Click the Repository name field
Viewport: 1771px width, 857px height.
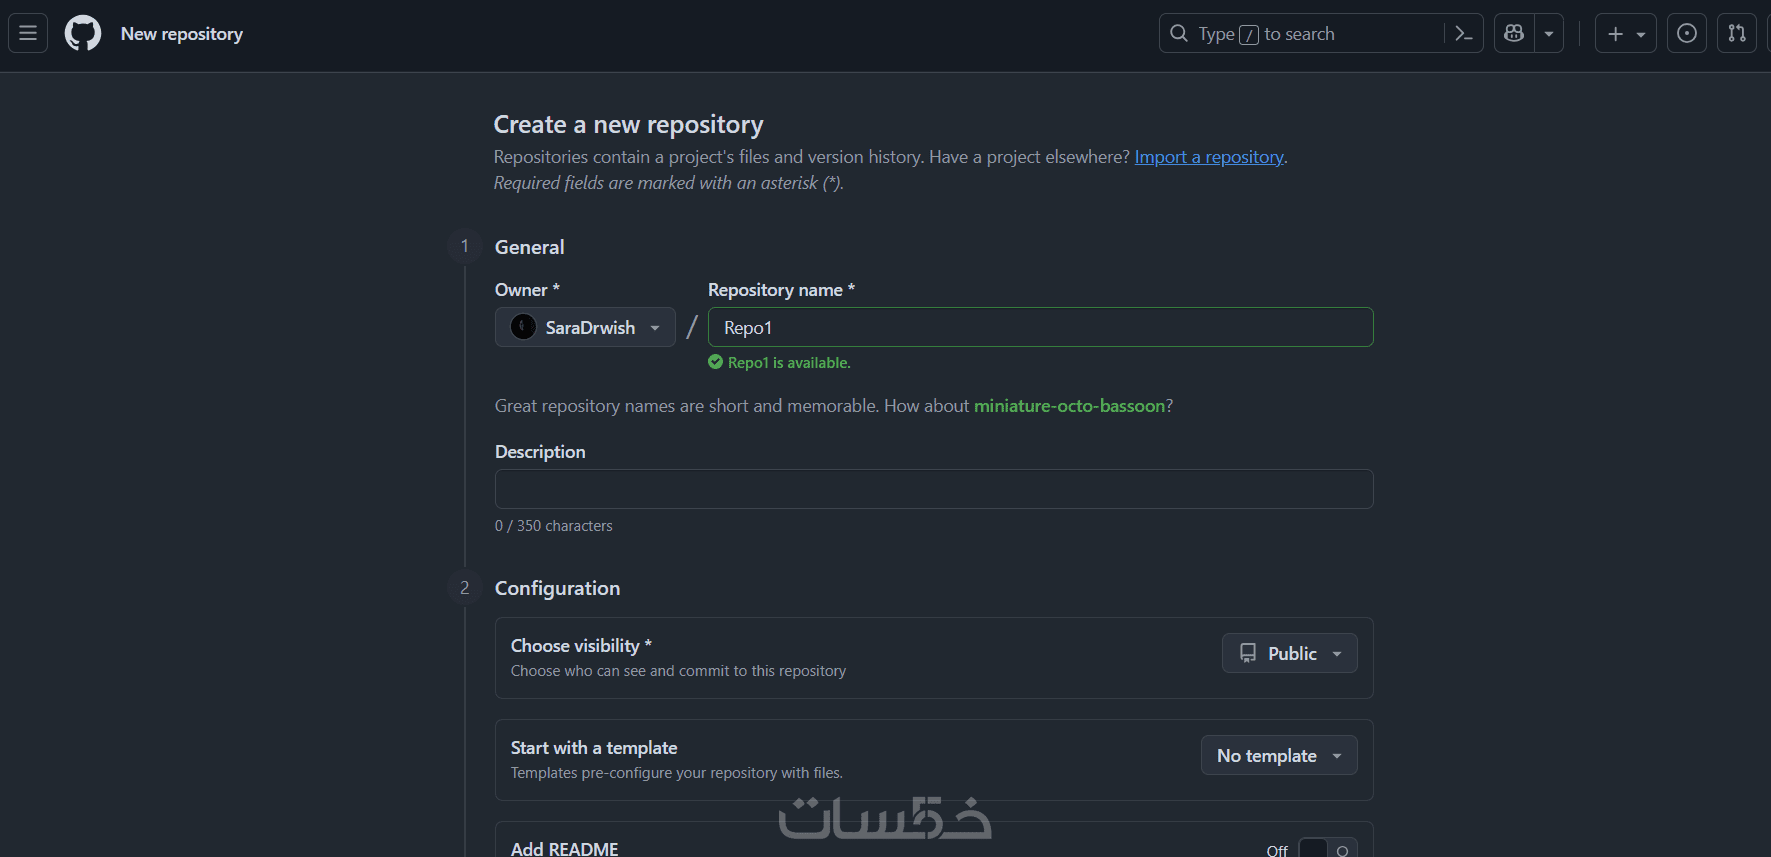point(1040,327)
